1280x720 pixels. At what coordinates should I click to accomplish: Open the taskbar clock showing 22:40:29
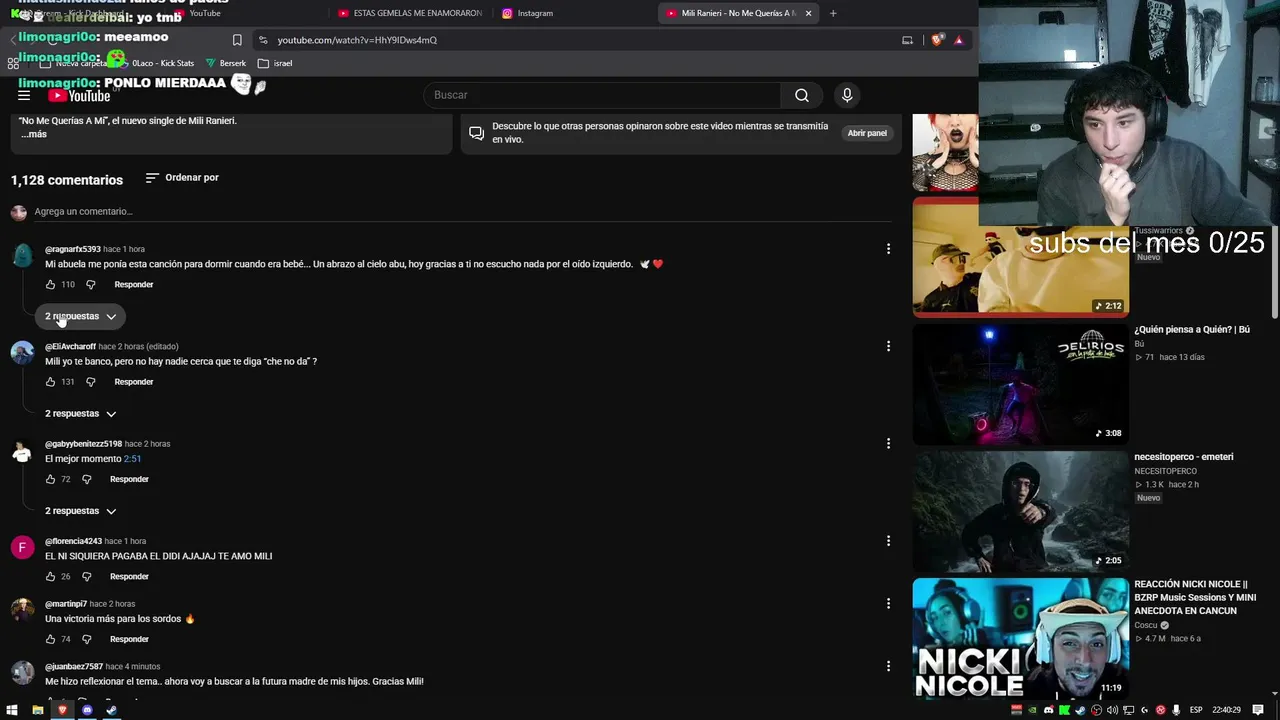point(1225,710)
